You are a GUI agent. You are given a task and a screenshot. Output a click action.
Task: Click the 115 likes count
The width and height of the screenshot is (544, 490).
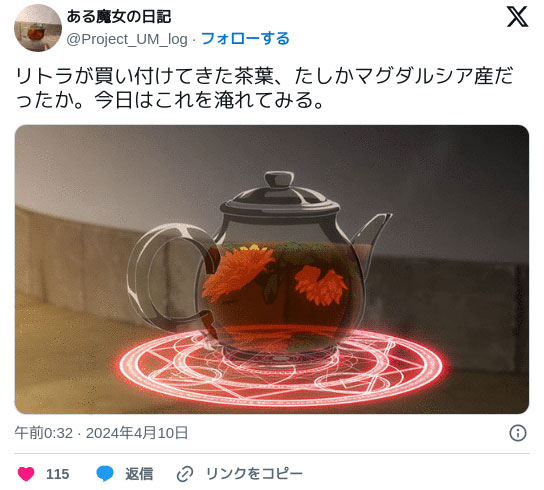click(x=58, y=474)
